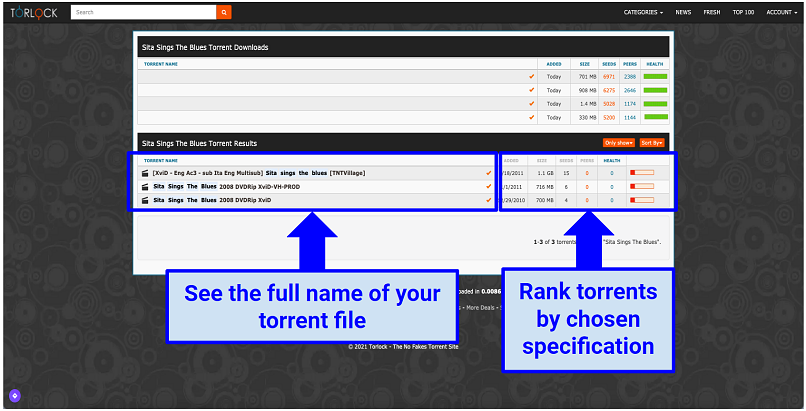This screenshot has height=411, width=806.
Task: Click the green health bar for the 6971 seeds row
Action: pos(655,77)
